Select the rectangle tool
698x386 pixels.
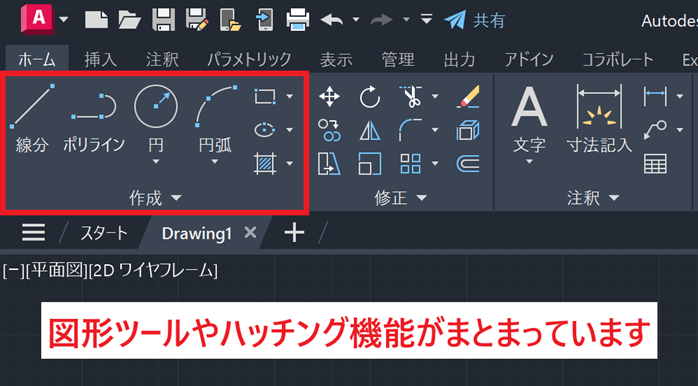click(x=265, y=96)
